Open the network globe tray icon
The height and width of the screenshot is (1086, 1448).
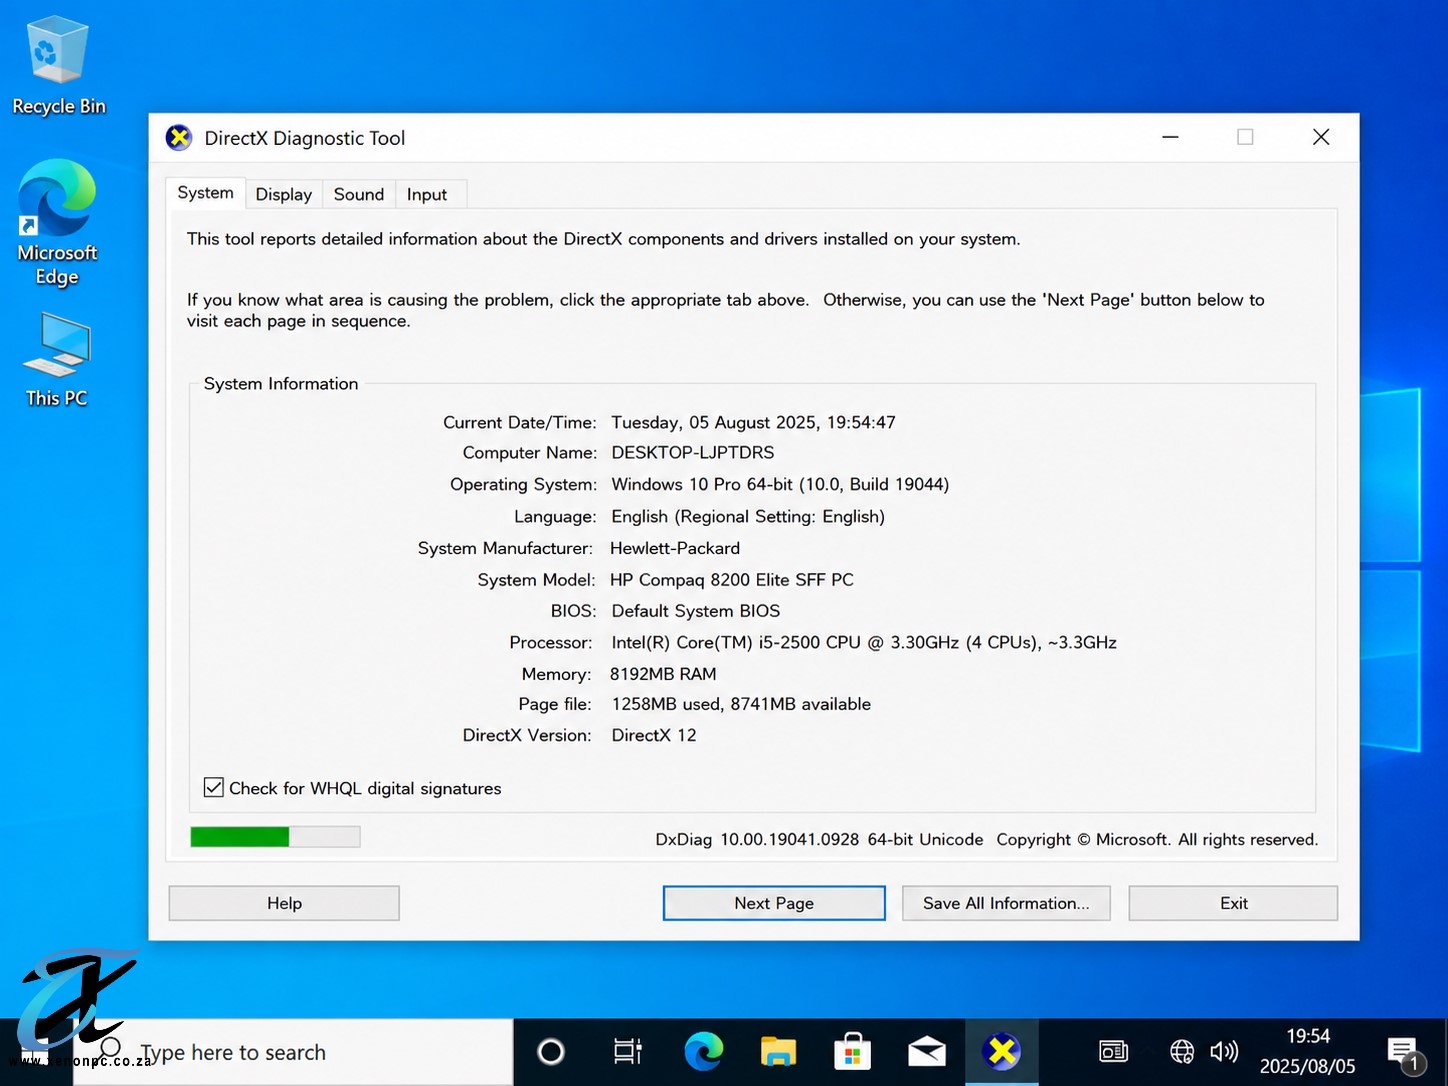tap(1182, 1052)
